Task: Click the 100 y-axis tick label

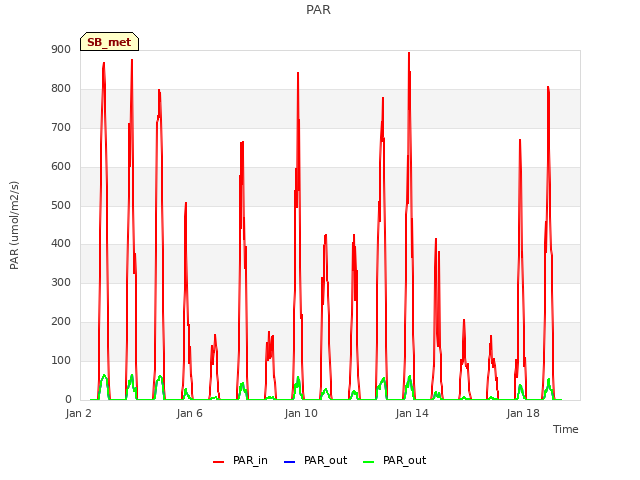Action: [x=61, y=360]
